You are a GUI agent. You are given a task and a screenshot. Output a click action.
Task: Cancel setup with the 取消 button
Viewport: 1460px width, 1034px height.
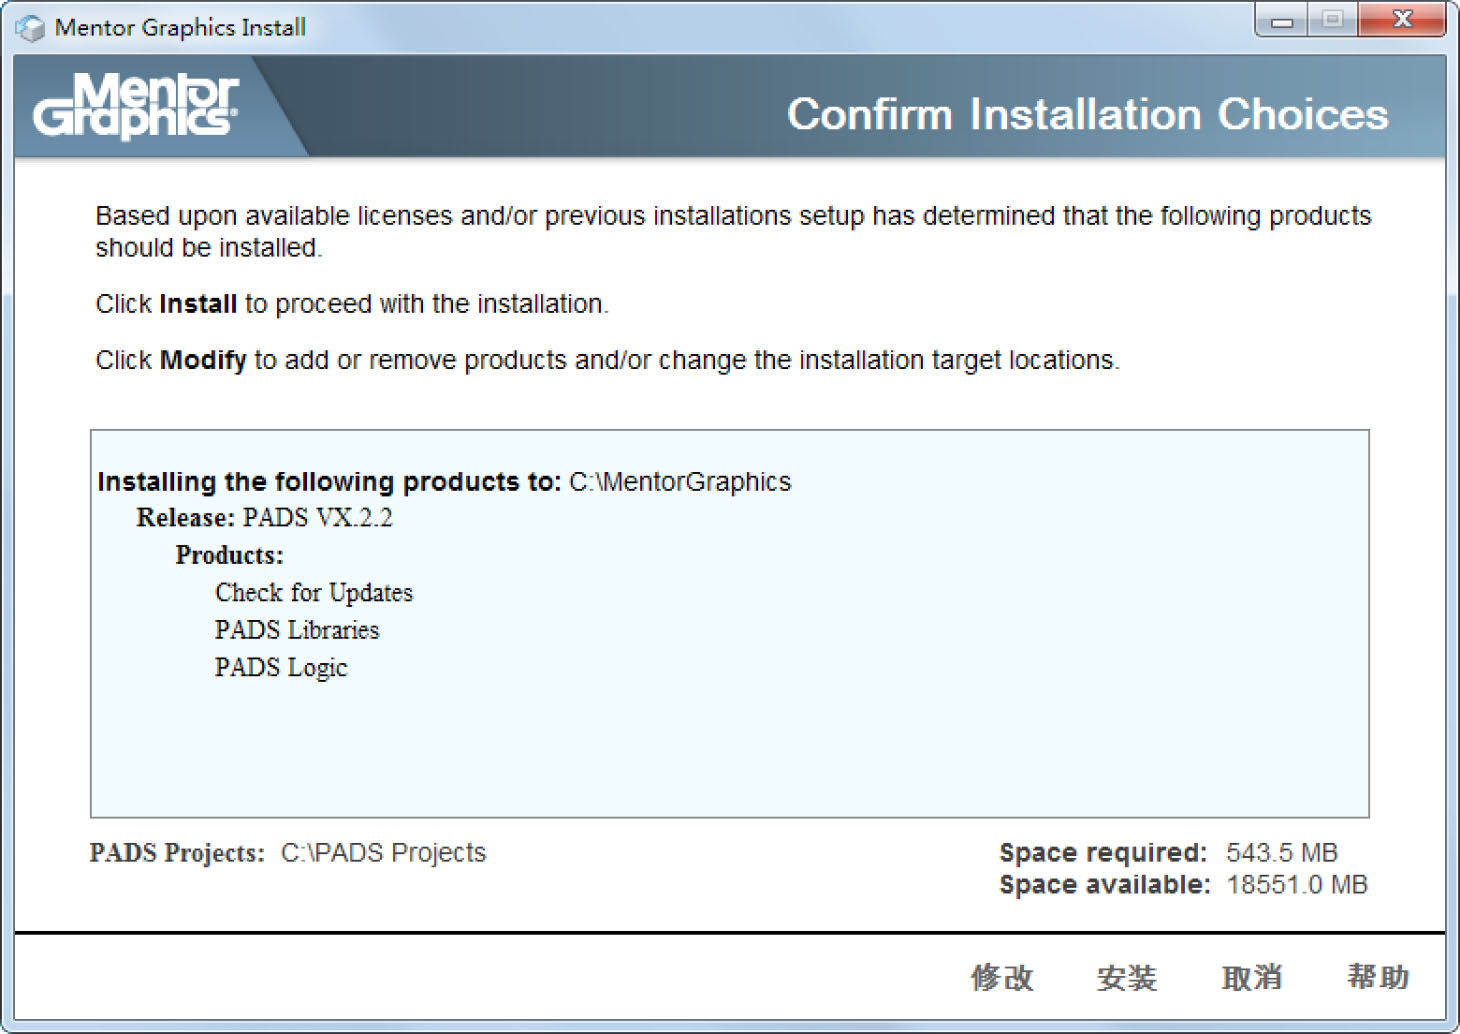1252,977
